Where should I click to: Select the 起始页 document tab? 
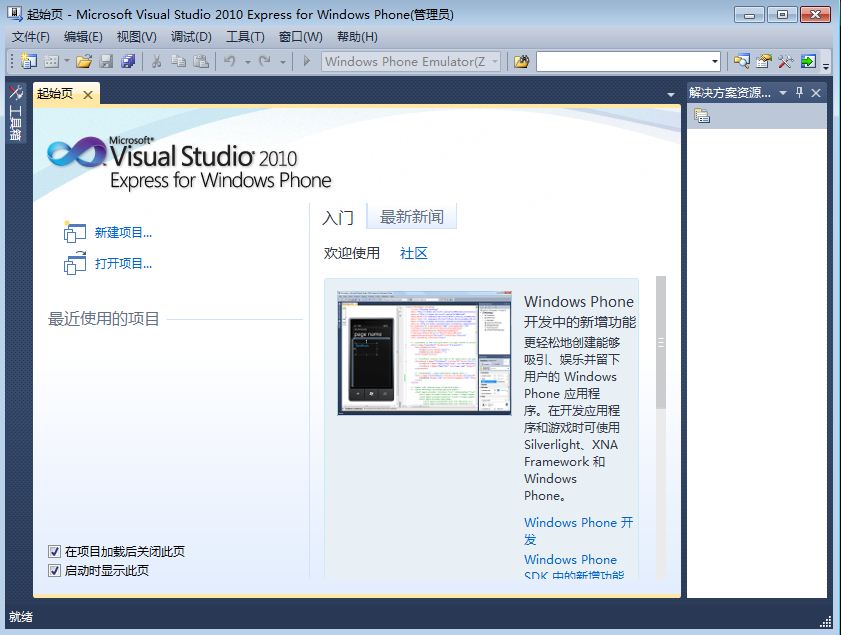[x=55, y=94]
